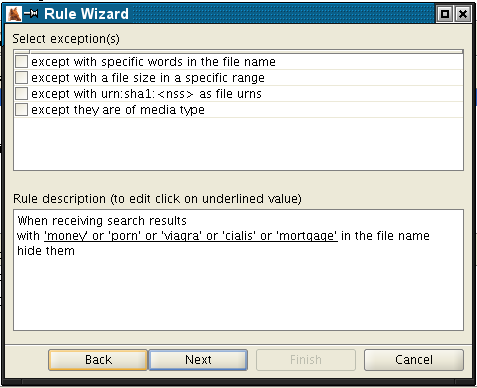This screenshot has width=477, height=388.
Task: Toggle the media type exception checkbox
Action: pyautogui.click(x=21, y=110)
